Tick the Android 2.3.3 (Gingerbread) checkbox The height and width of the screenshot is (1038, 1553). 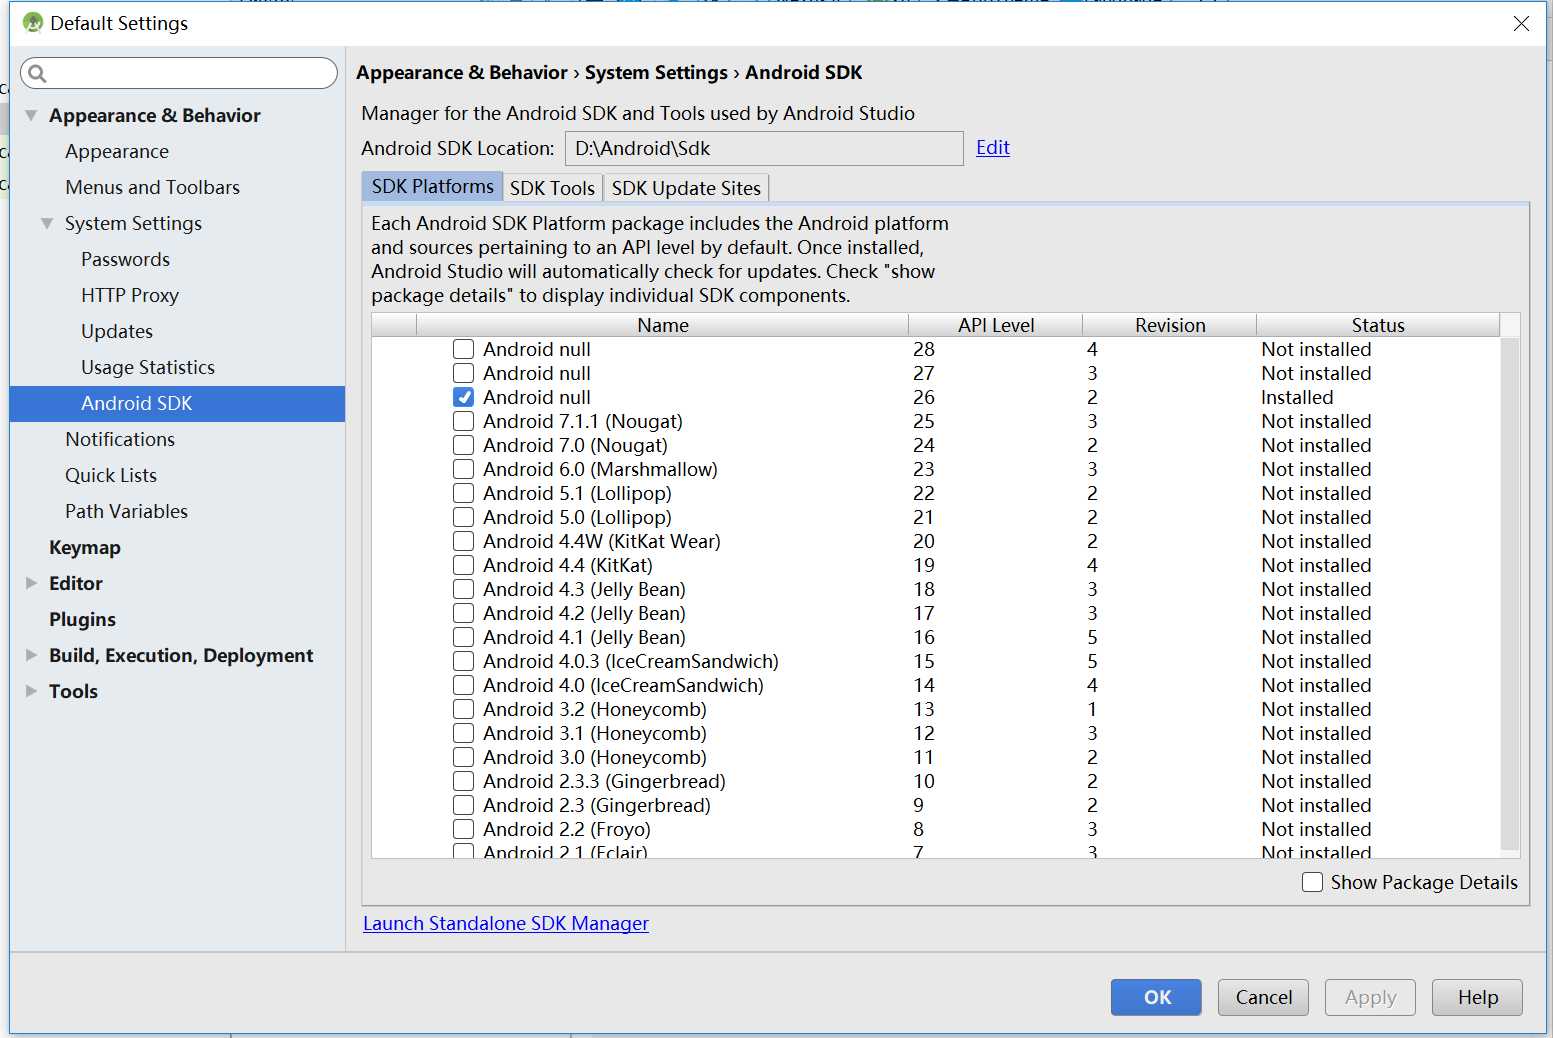tap(463, 781)
